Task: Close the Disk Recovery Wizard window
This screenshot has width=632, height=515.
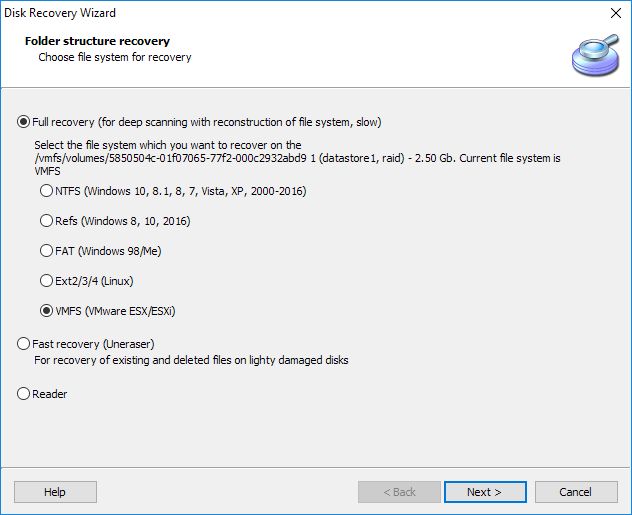Action: [x=615, y=13]
